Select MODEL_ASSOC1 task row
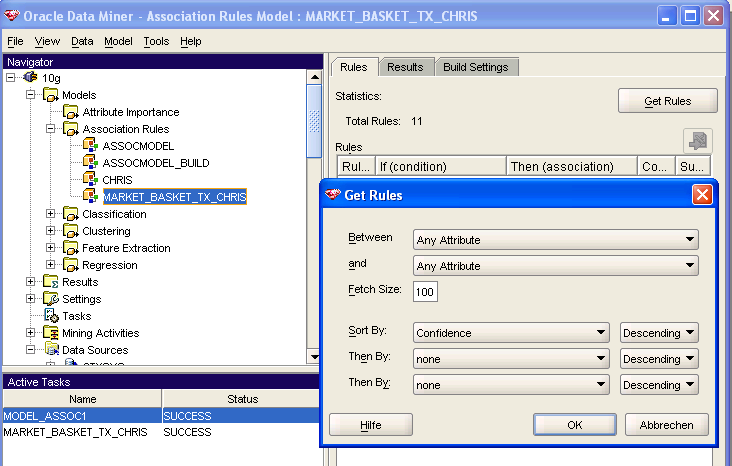732x466 pixels. click(x=161, y=416)
